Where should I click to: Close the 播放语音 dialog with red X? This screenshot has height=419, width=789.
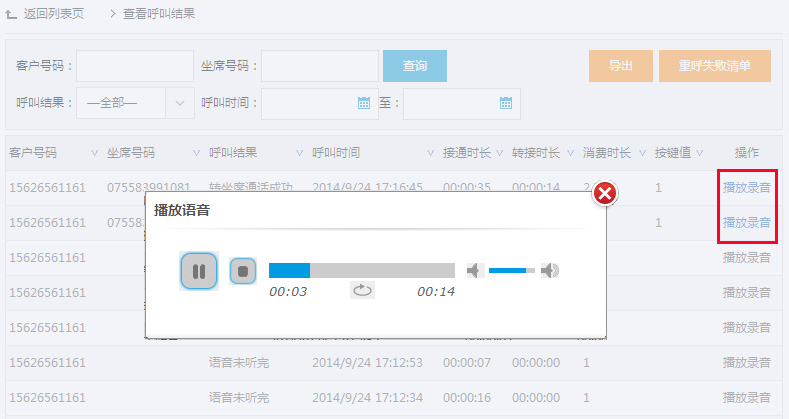tap(604, 193)
